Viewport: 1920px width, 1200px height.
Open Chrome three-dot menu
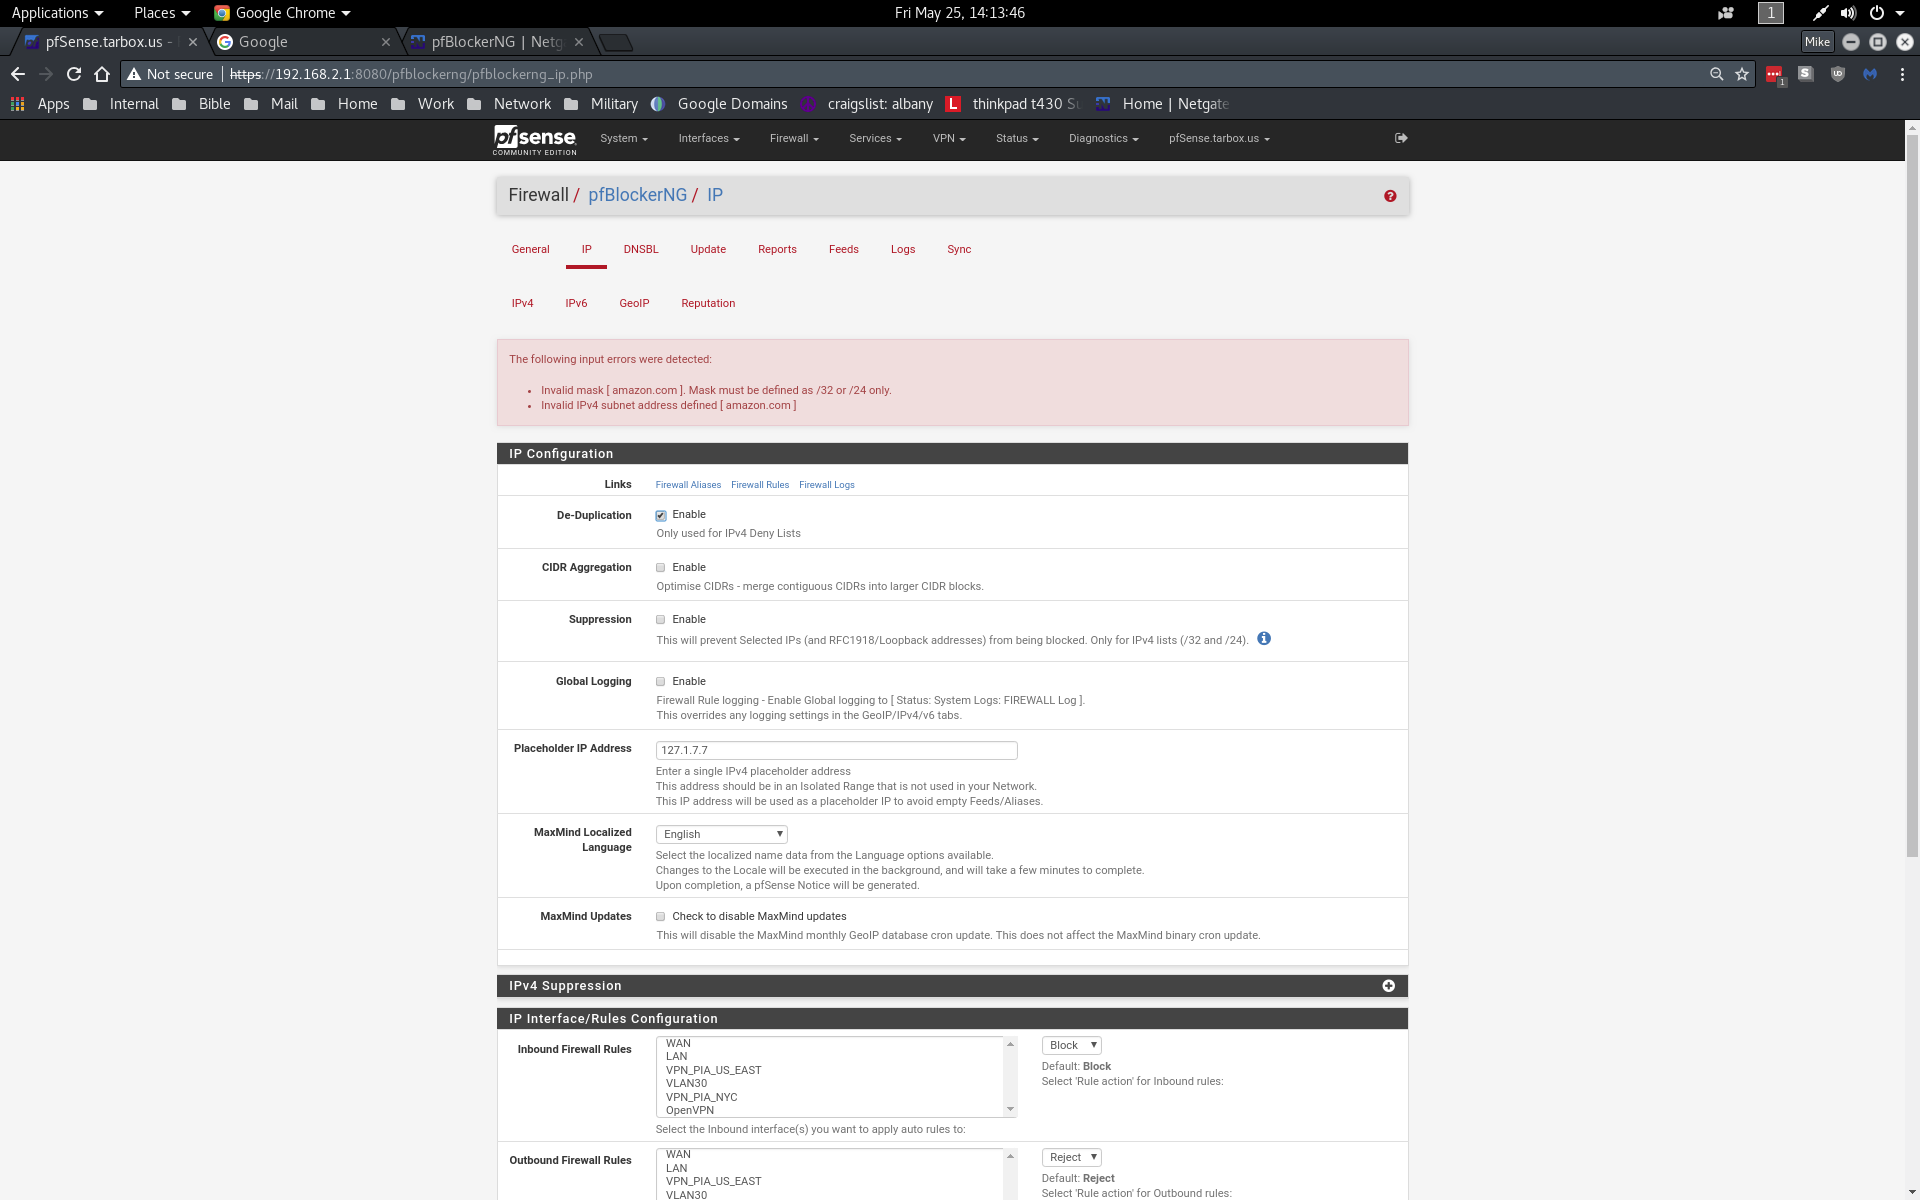tap(1902, 74)
